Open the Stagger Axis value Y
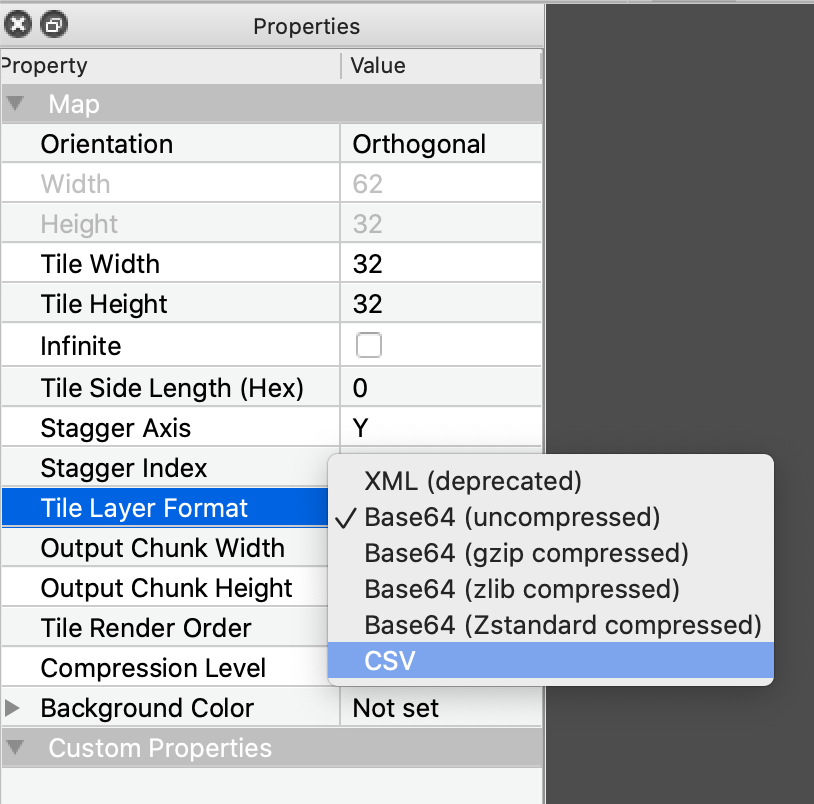The image size is (814, 804). (x=441, y=428)
